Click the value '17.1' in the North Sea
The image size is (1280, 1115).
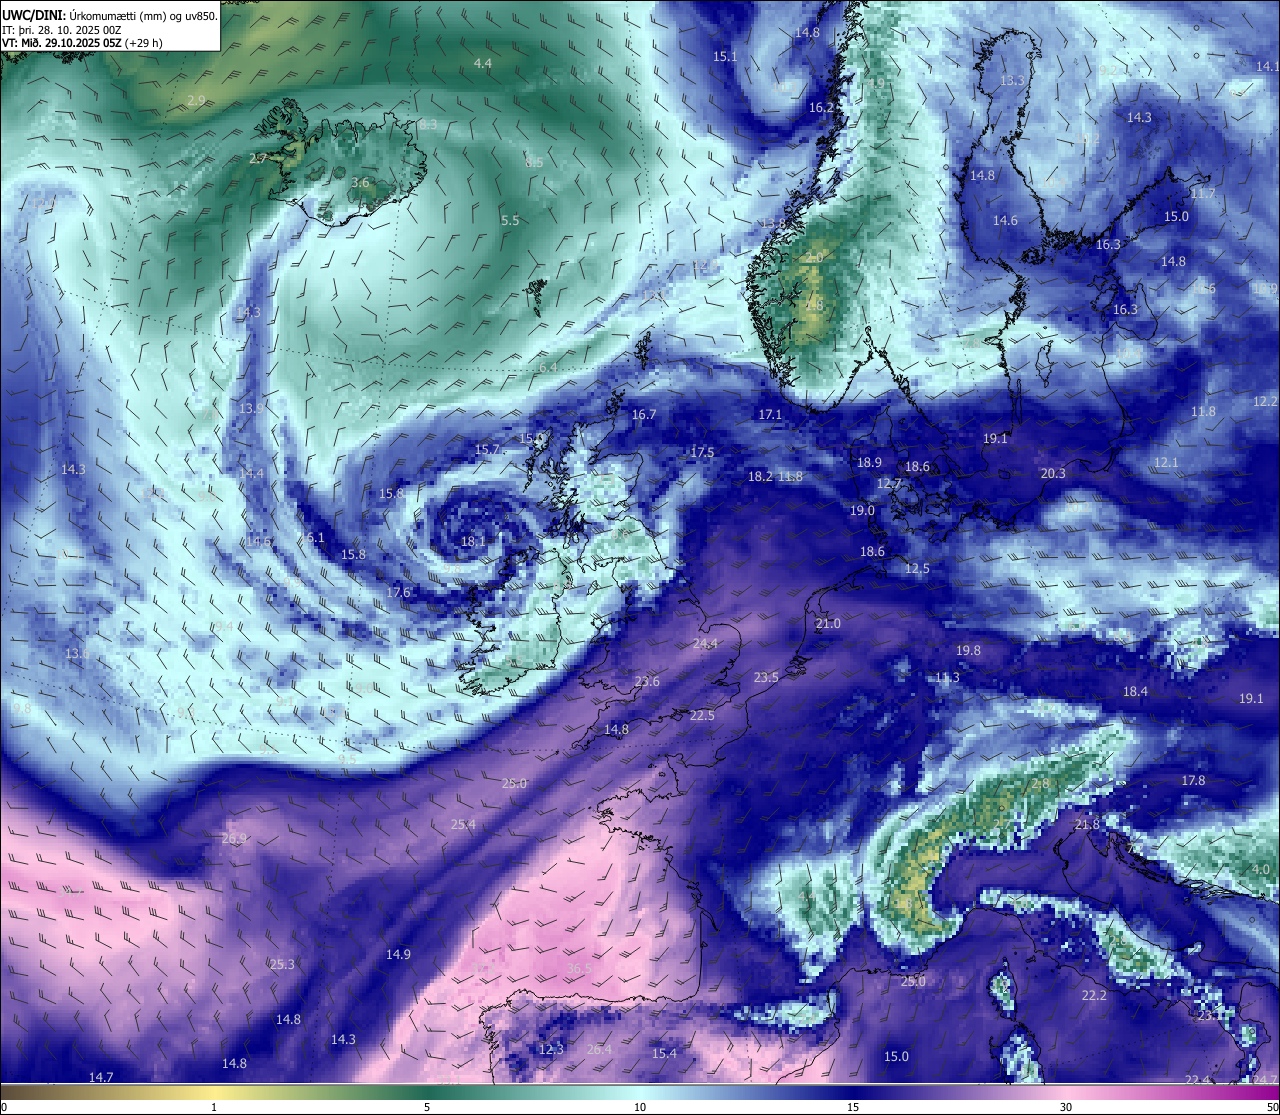770,414
